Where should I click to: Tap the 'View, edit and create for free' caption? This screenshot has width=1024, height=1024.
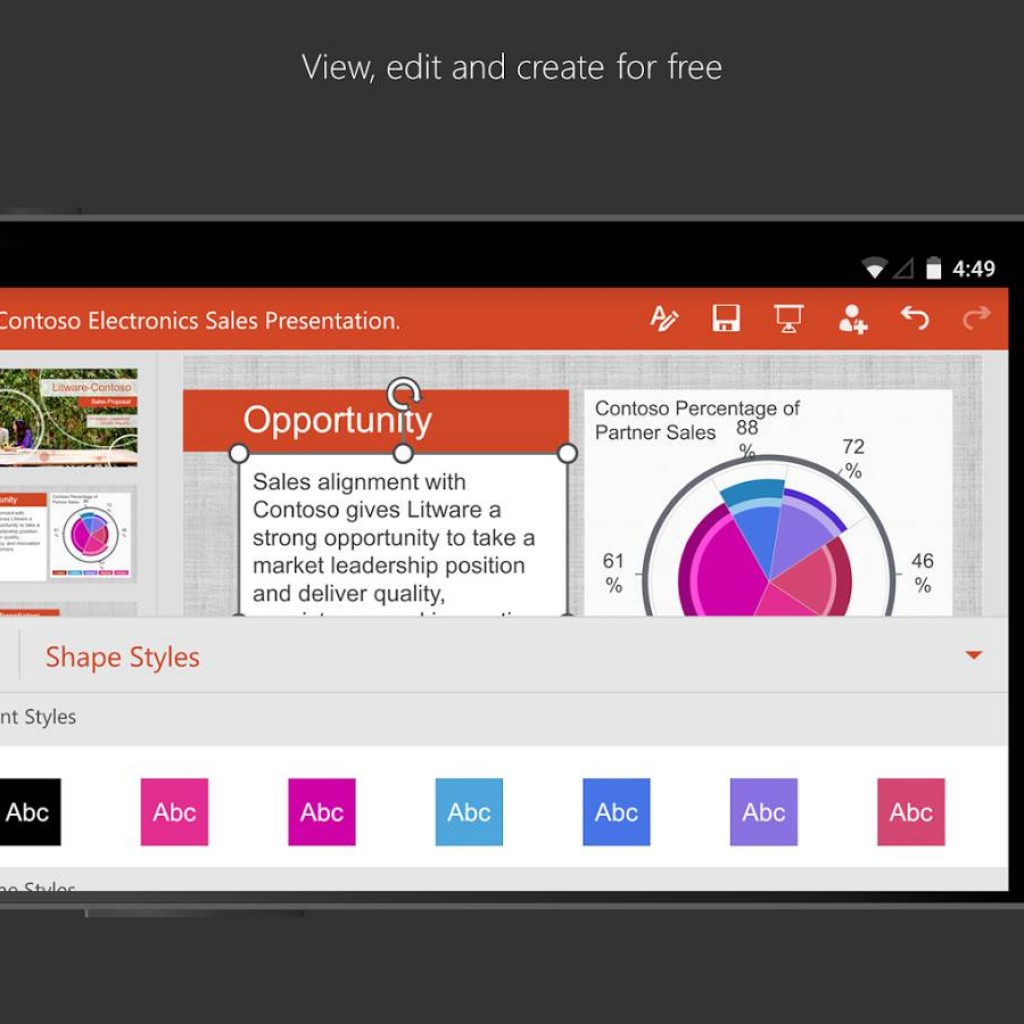click(x=511, y=67)
